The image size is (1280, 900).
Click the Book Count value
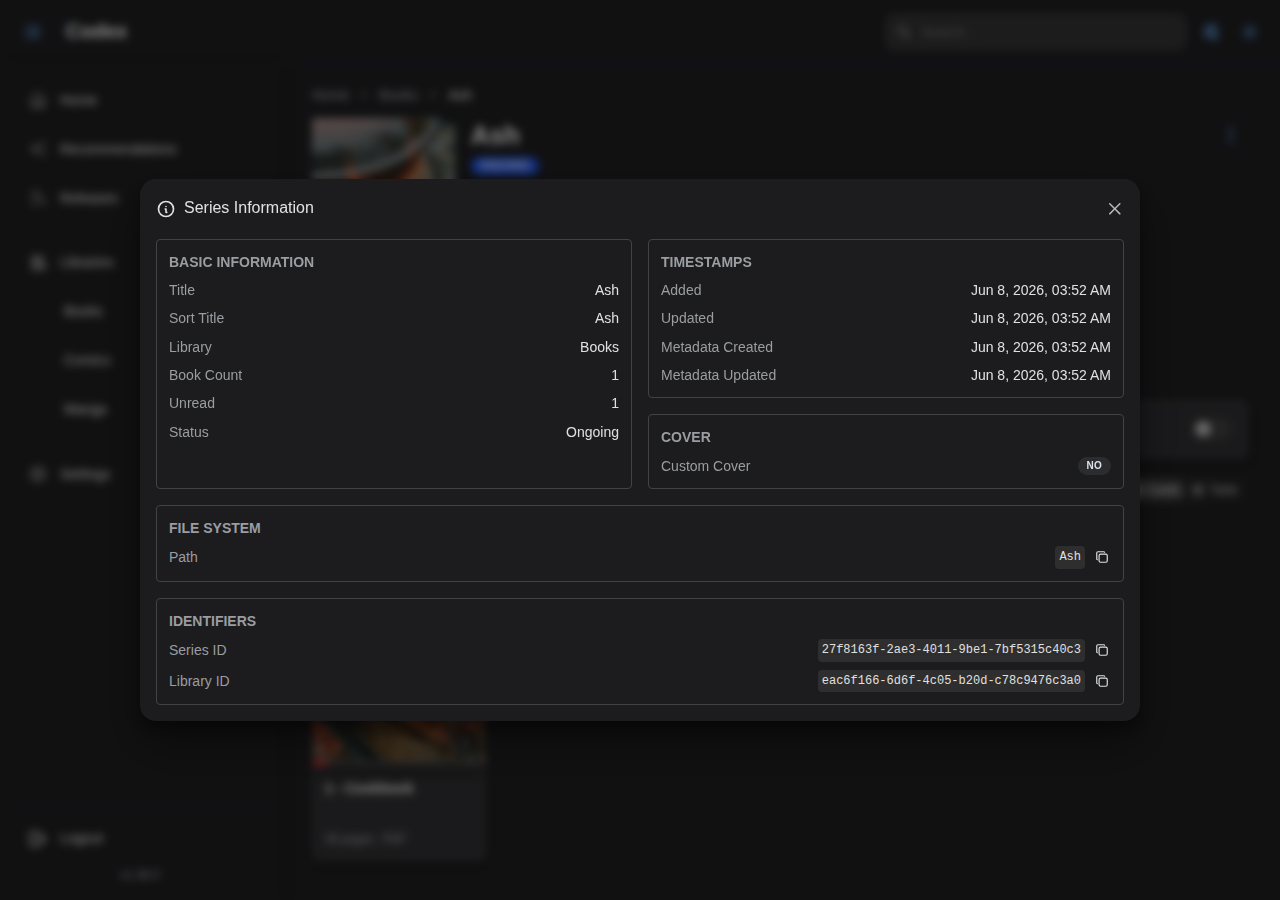(x=615, y=375)
